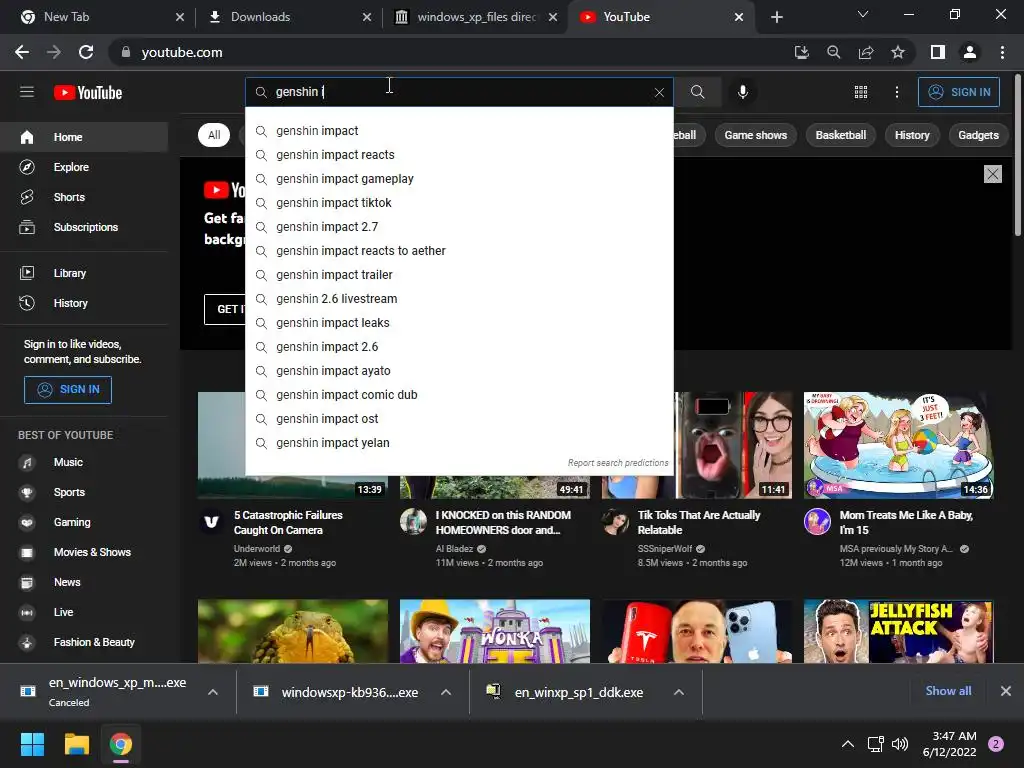
Task: Open the tab search dropdown chevron
Action: pyautogui.click(x=863, y=14)
